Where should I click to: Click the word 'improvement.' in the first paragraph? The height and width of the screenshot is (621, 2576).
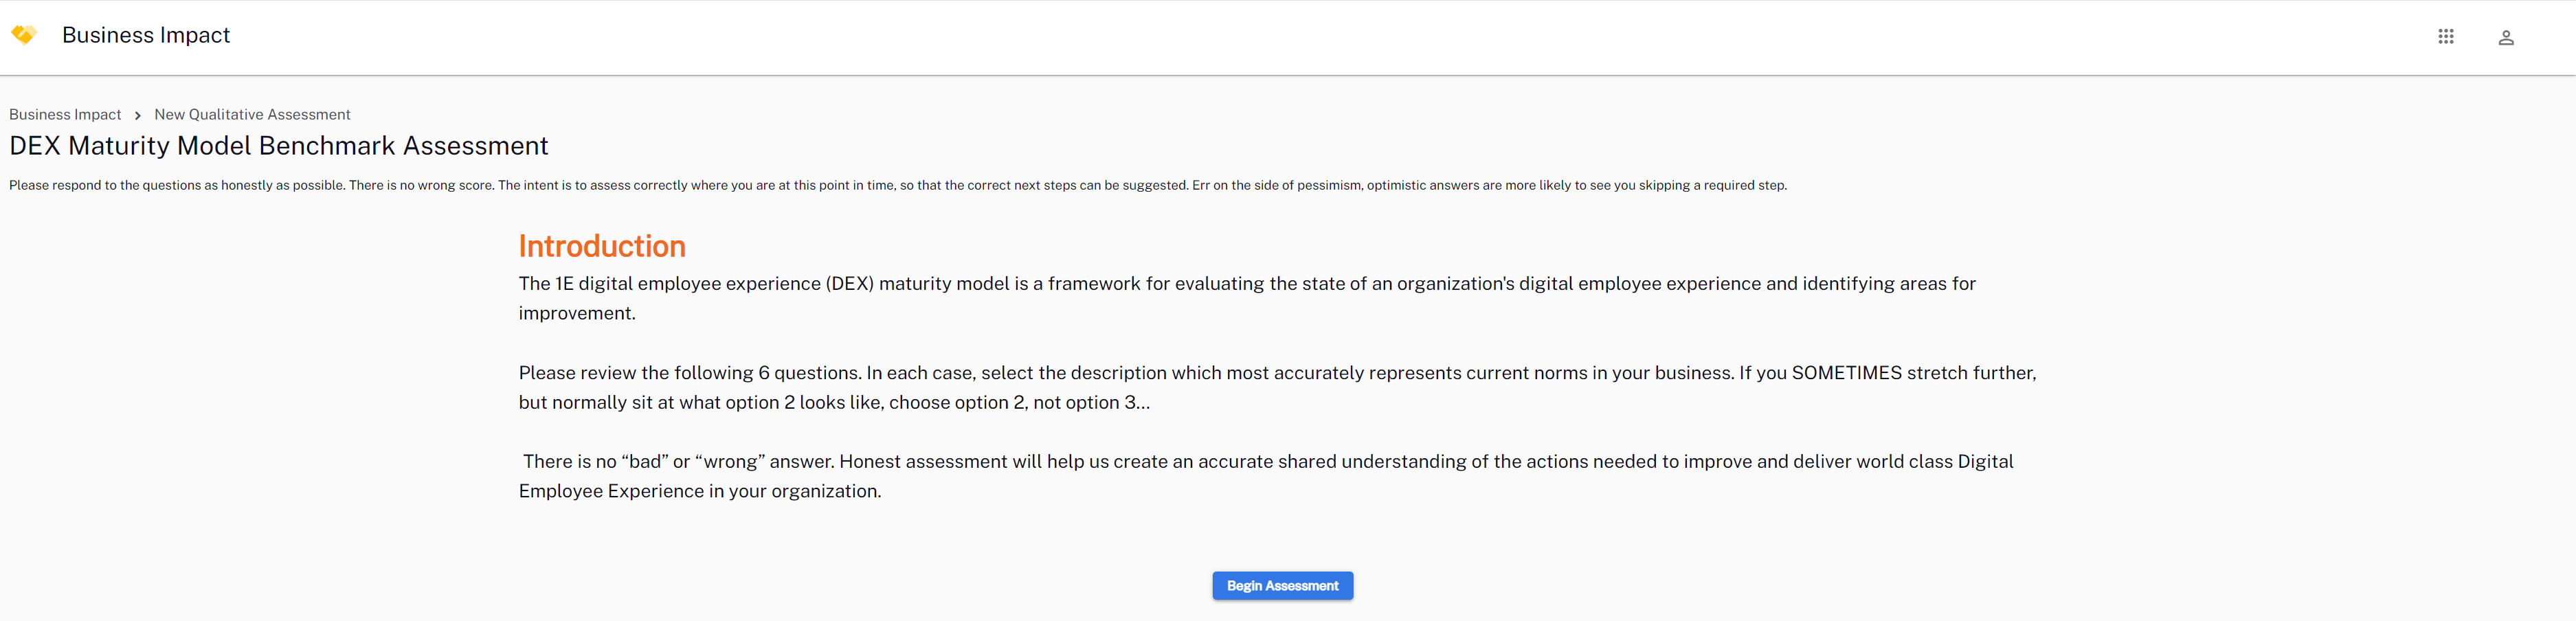pyautogui.click(x=577, y=314)
